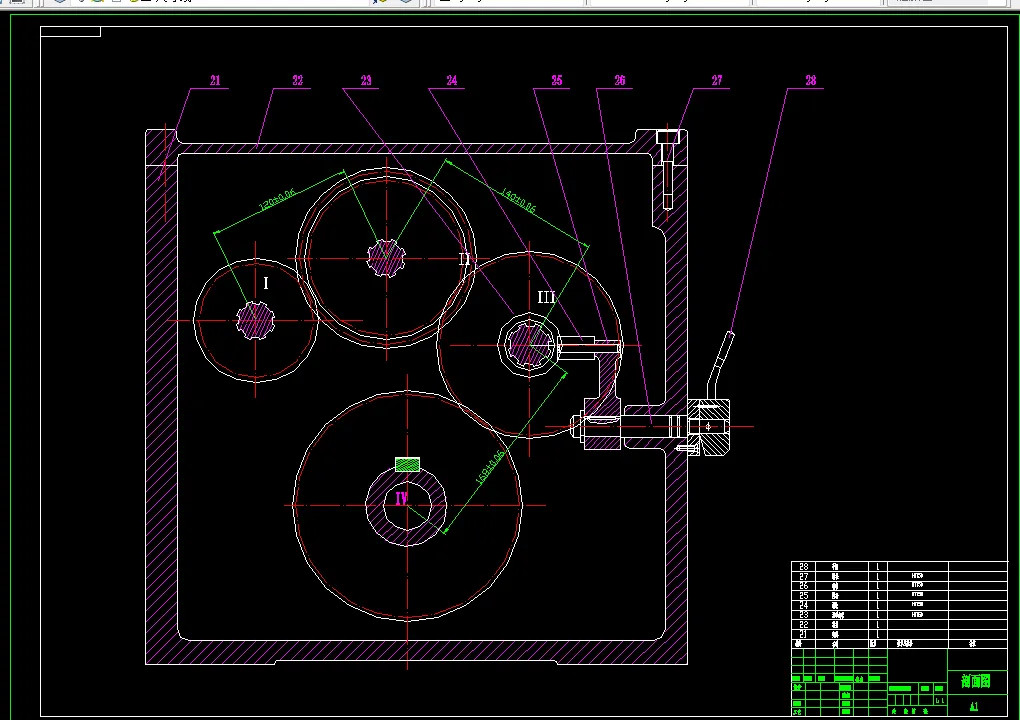Click the shaft label III

[546, 297]
